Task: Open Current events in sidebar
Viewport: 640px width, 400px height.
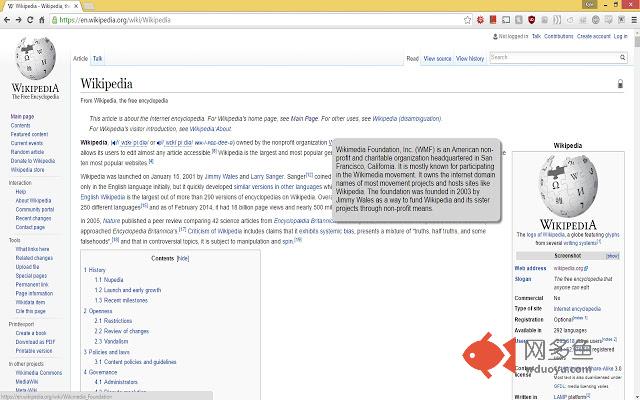Action: (27, 143)
